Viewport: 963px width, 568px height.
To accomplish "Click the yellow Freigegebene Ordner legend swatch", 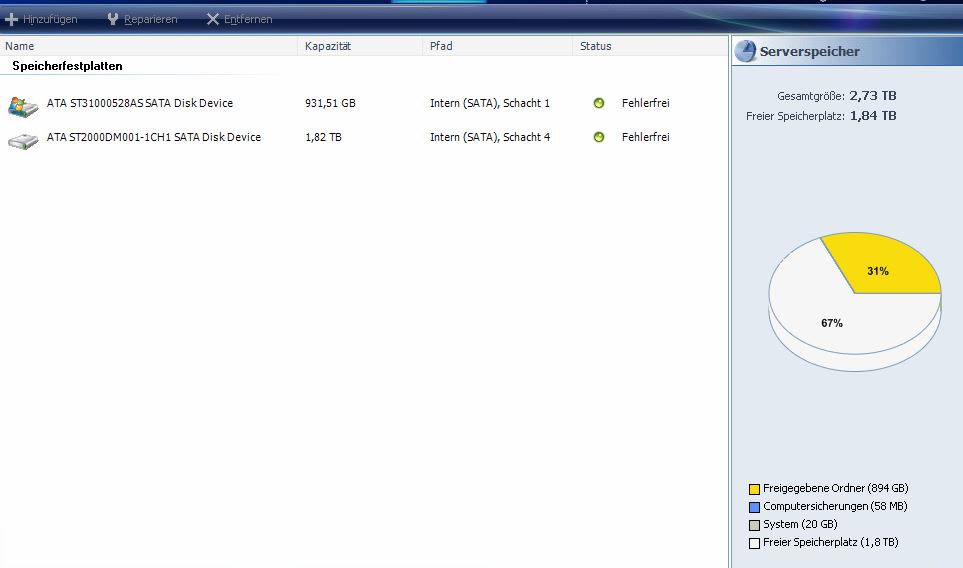I will click(x=755, y=489).
